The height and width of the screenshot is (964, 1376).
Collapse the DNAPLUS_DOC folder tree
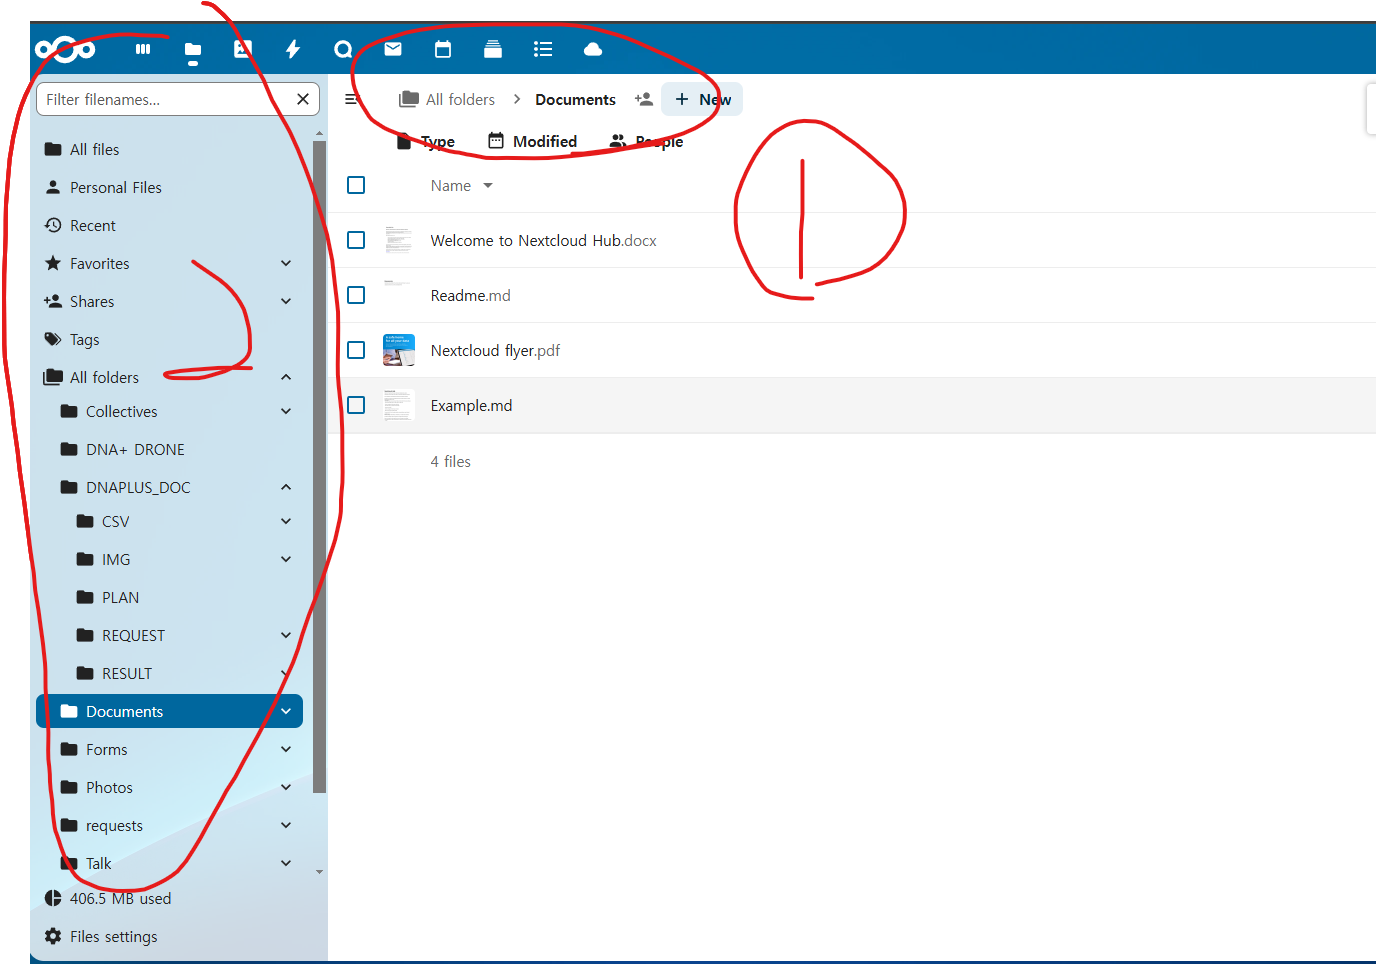[286, 487]
